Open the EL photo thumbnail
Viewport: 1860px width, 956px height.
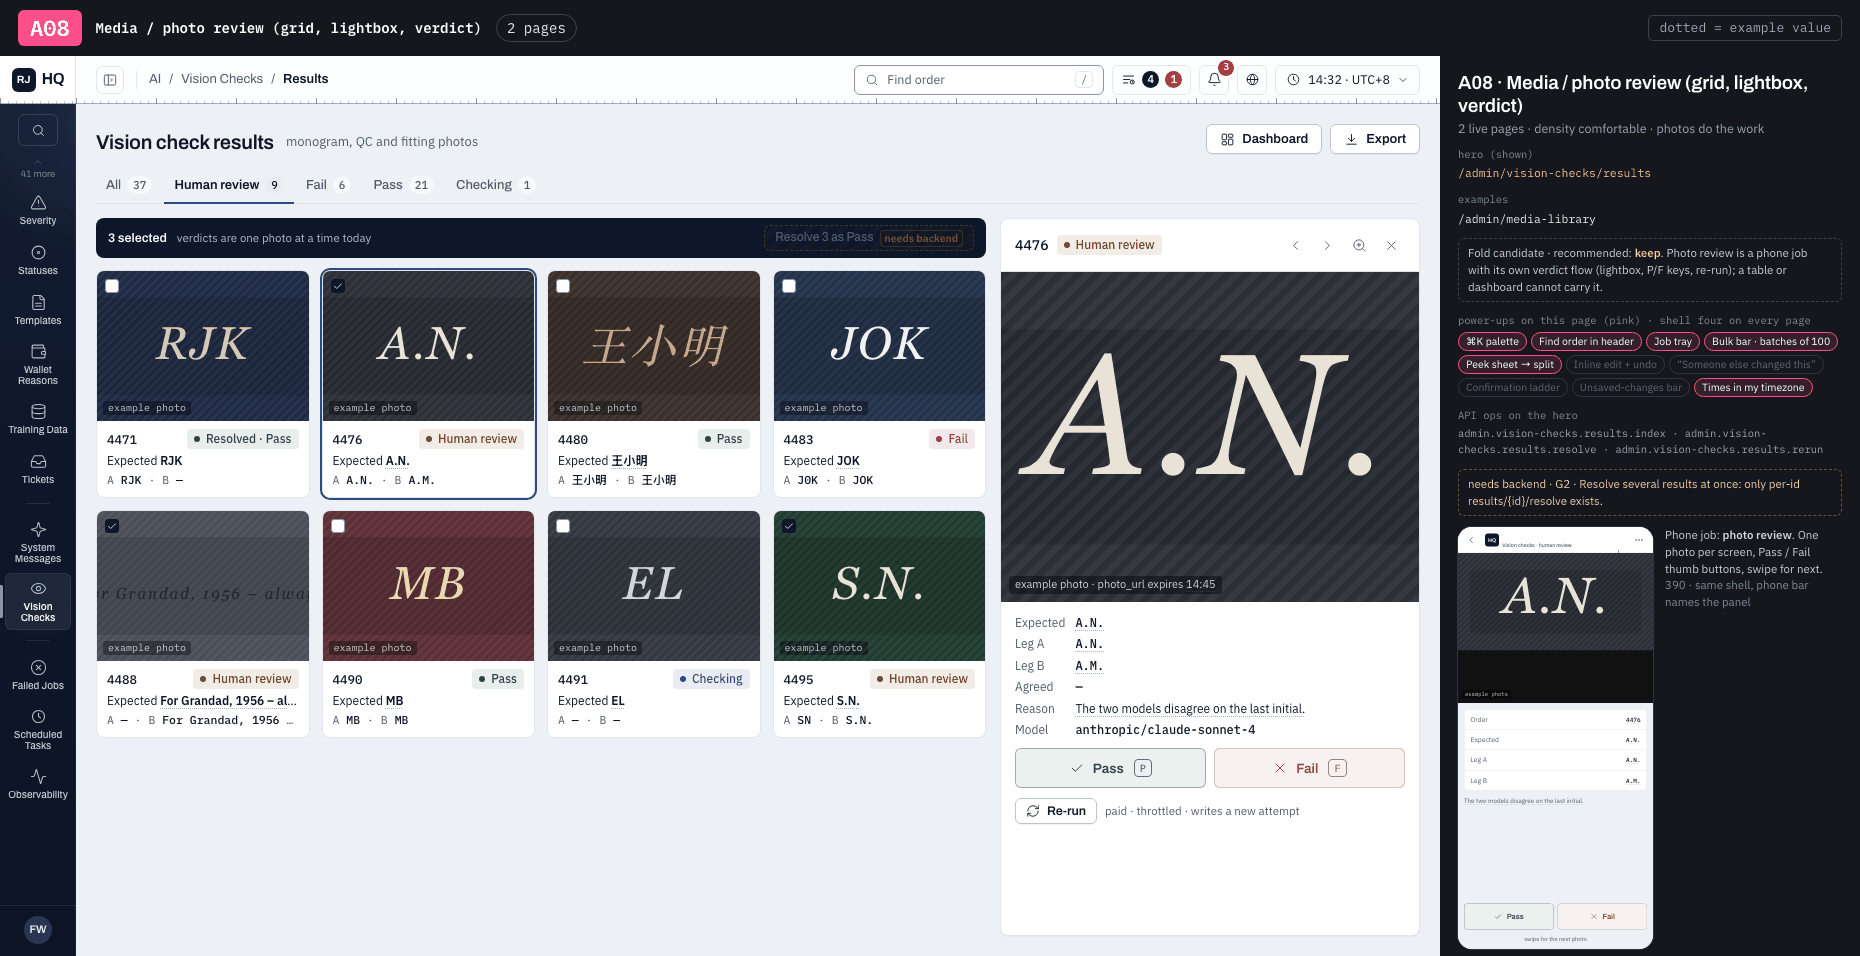654,586
